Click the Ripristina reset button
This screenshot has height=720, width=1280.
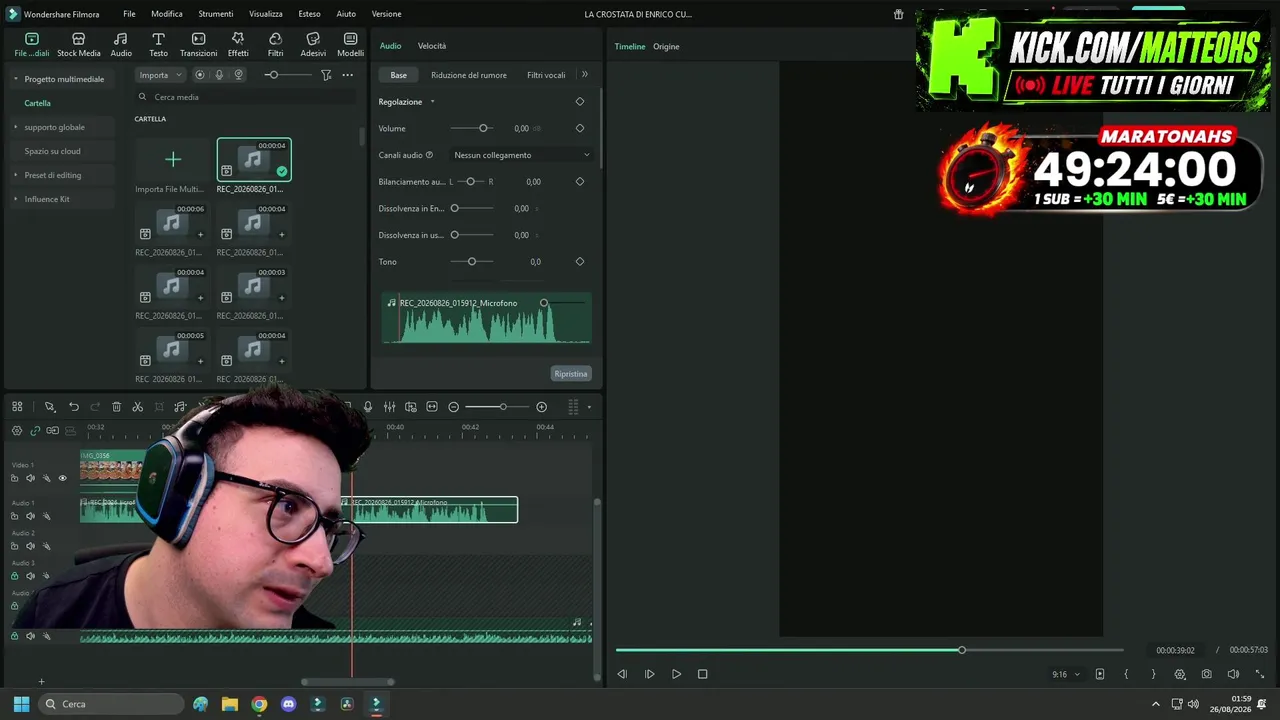click(571, 374)
